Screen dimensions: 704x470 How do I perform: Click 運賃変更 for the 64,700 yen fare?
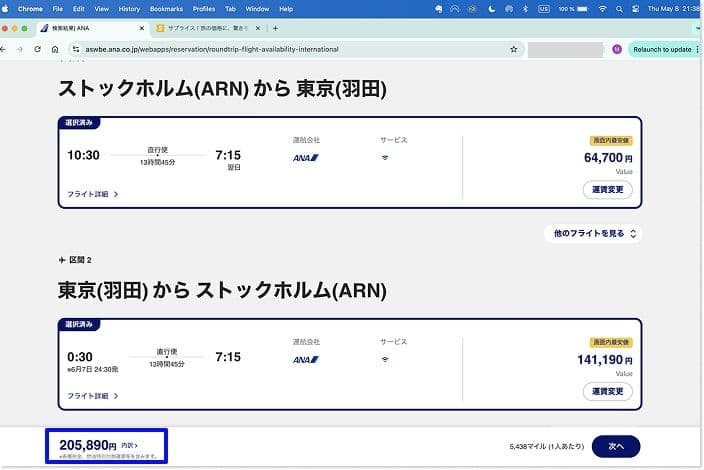click(607, 189)
